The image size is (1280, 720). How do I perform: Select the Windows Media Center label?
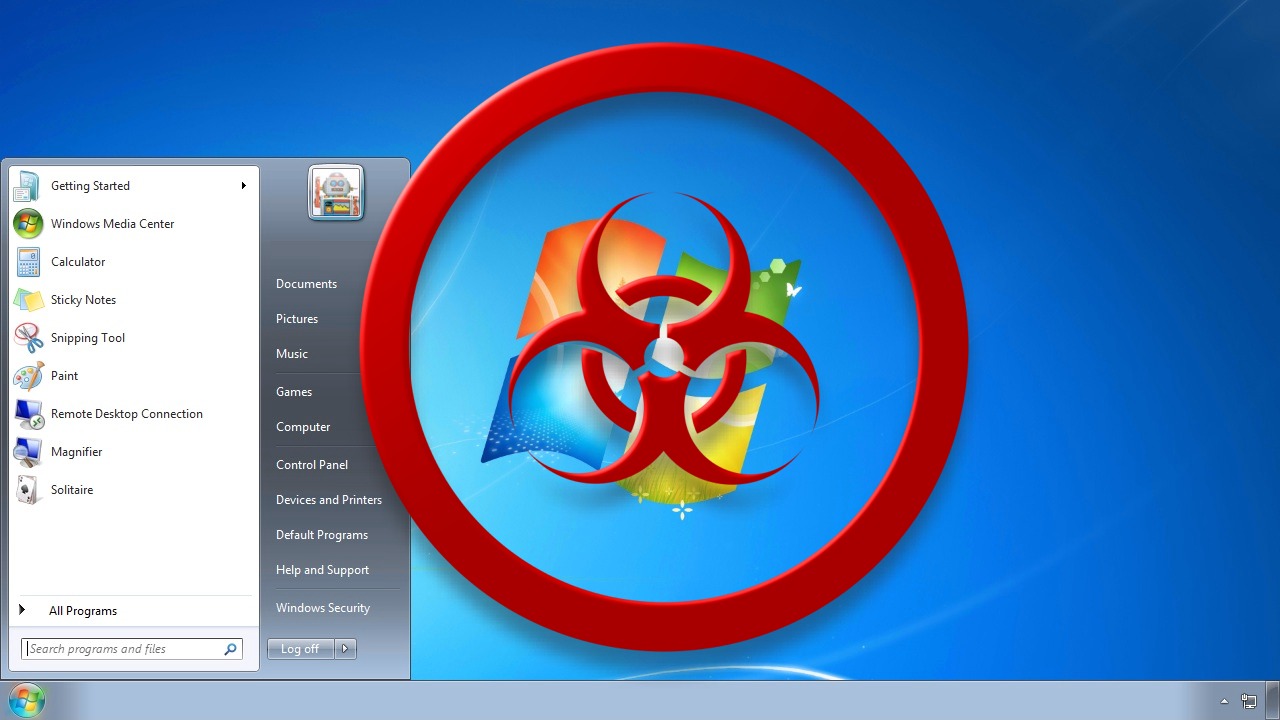click(112, 224)
